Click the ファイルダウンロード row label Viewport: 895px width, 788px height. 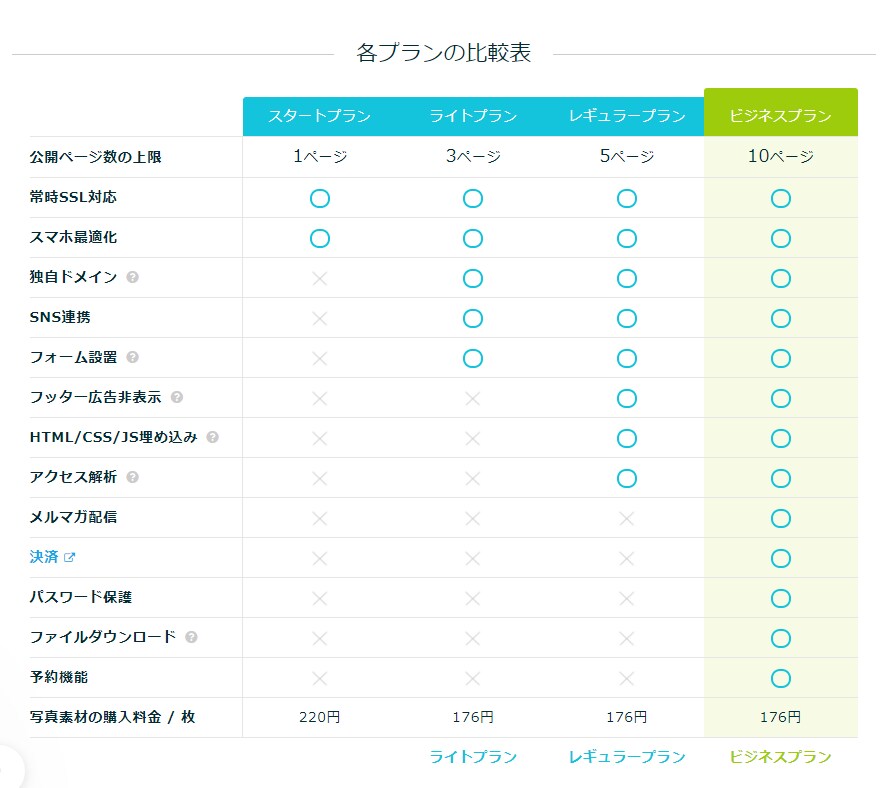pyautogui.click(x=103, y=637)
